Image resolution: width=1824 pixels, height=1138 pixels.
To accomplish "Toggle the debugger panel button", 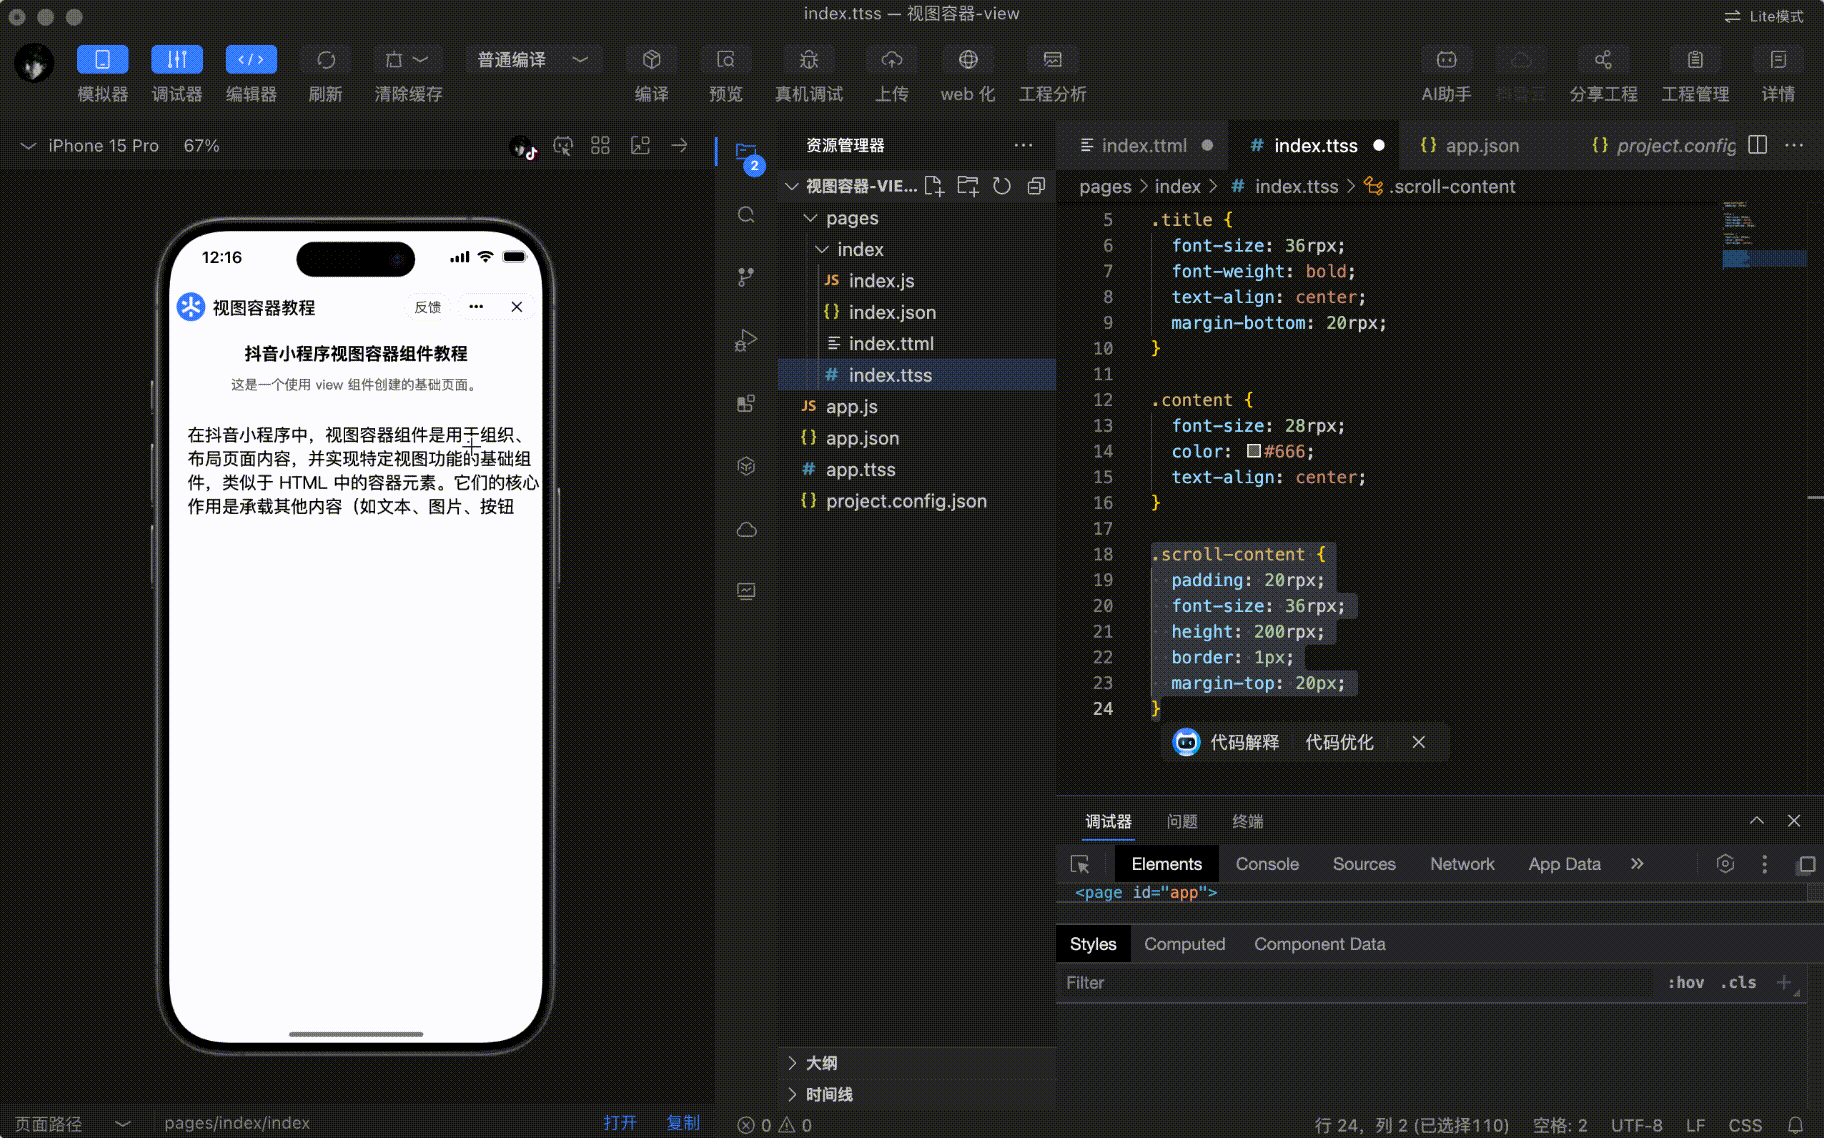I will pyautogui.click(x=177, y=60).
